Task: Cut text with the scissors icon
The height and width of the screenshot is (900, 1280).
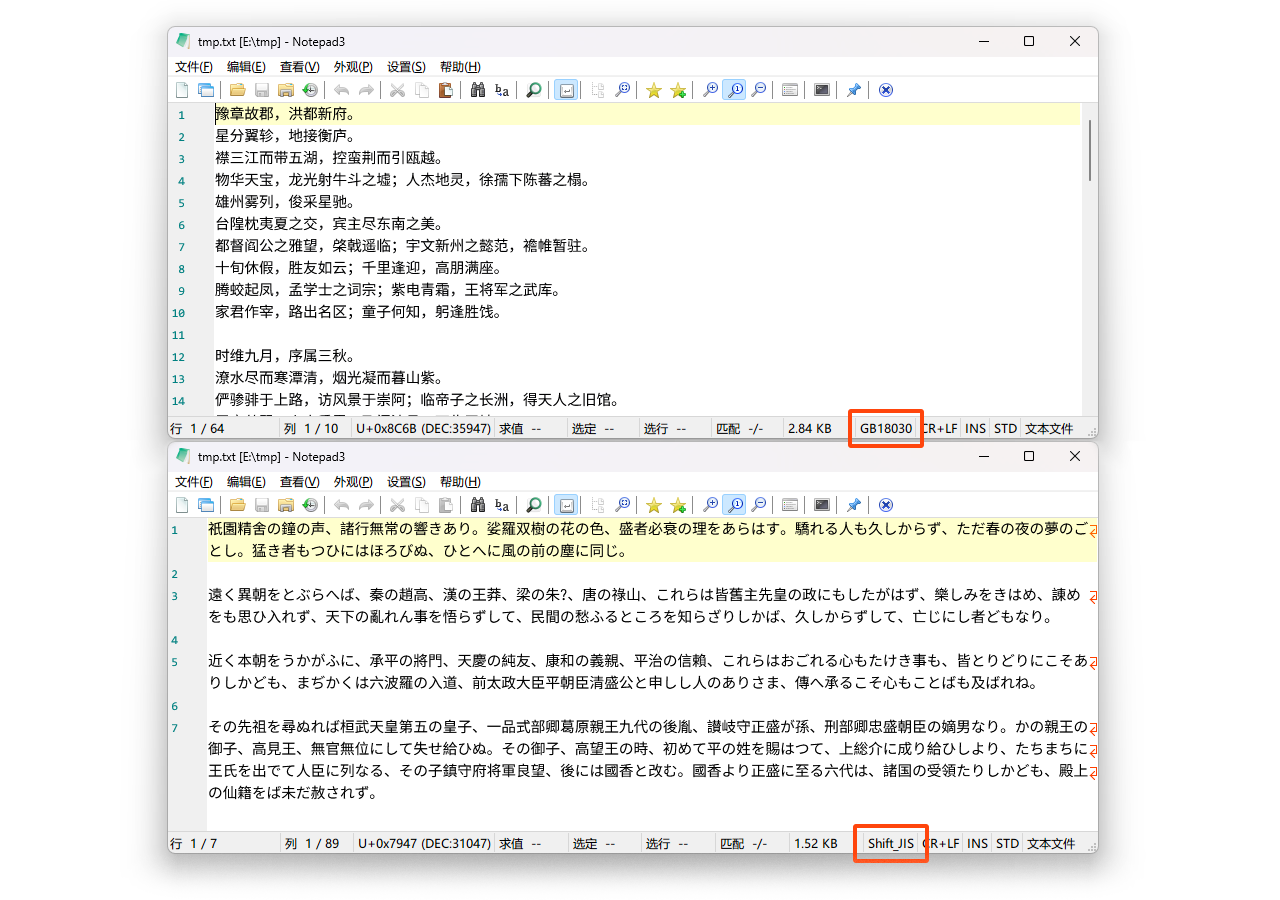Action: 396,90
